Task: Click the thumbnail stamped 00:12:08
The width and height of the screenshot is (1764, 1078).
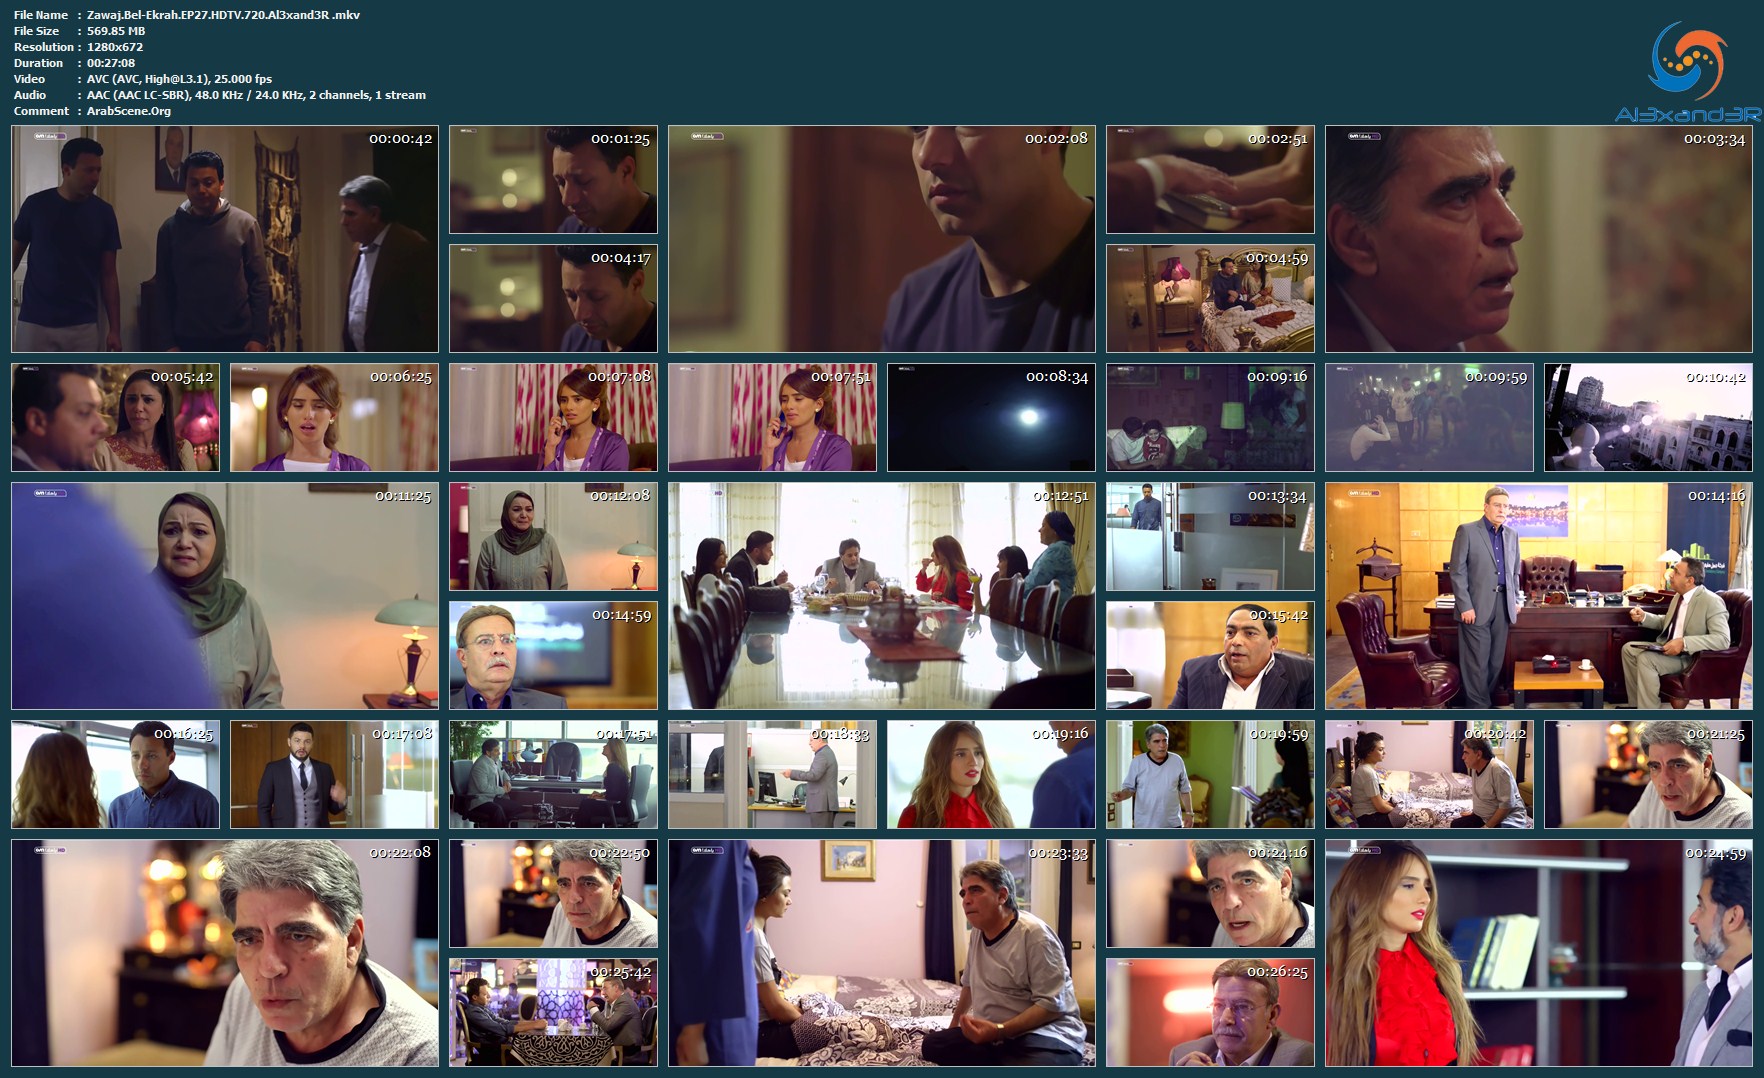Action: click(553, 537)
